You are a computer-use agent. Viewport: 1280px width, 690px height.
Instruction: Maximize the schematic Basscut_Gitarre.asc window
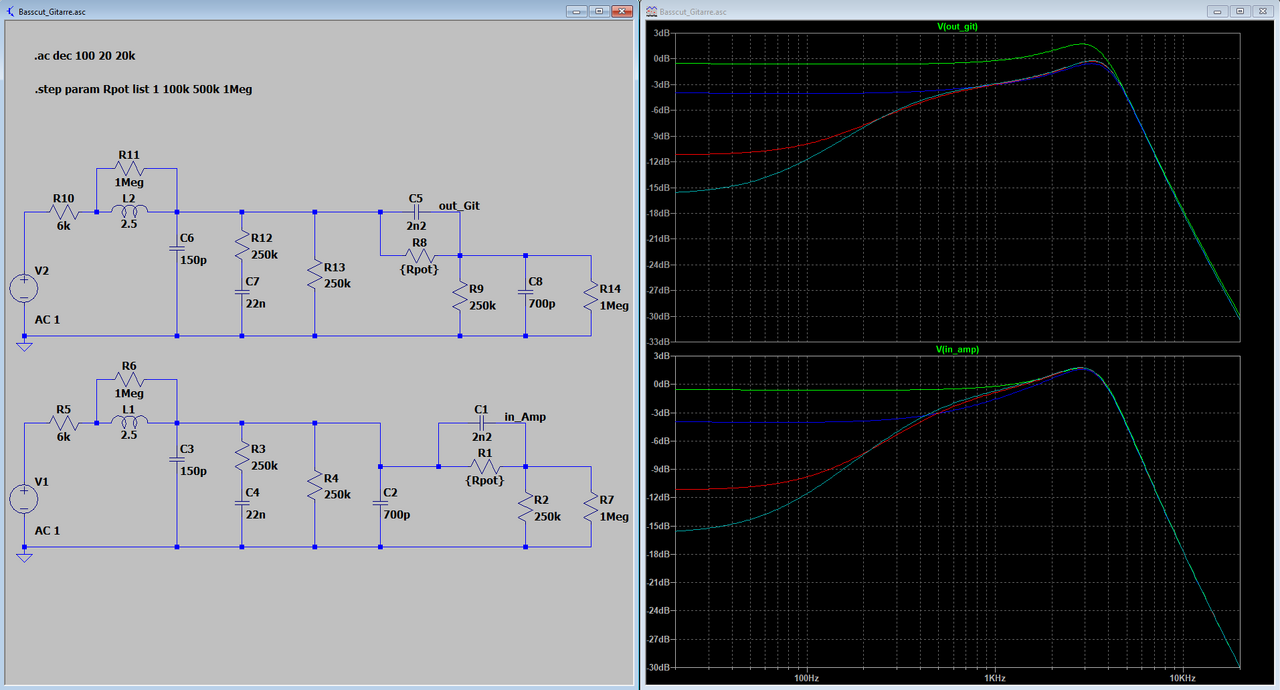(x=598, y=11)
